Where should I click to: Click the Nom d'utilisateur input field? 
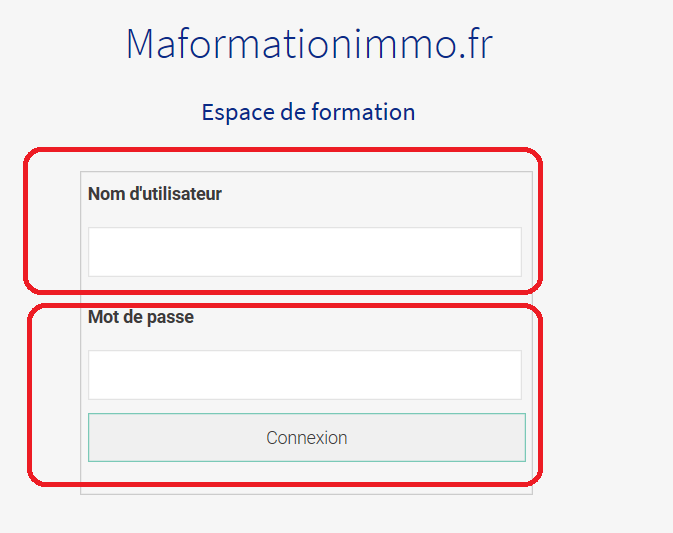pos(304,251)
